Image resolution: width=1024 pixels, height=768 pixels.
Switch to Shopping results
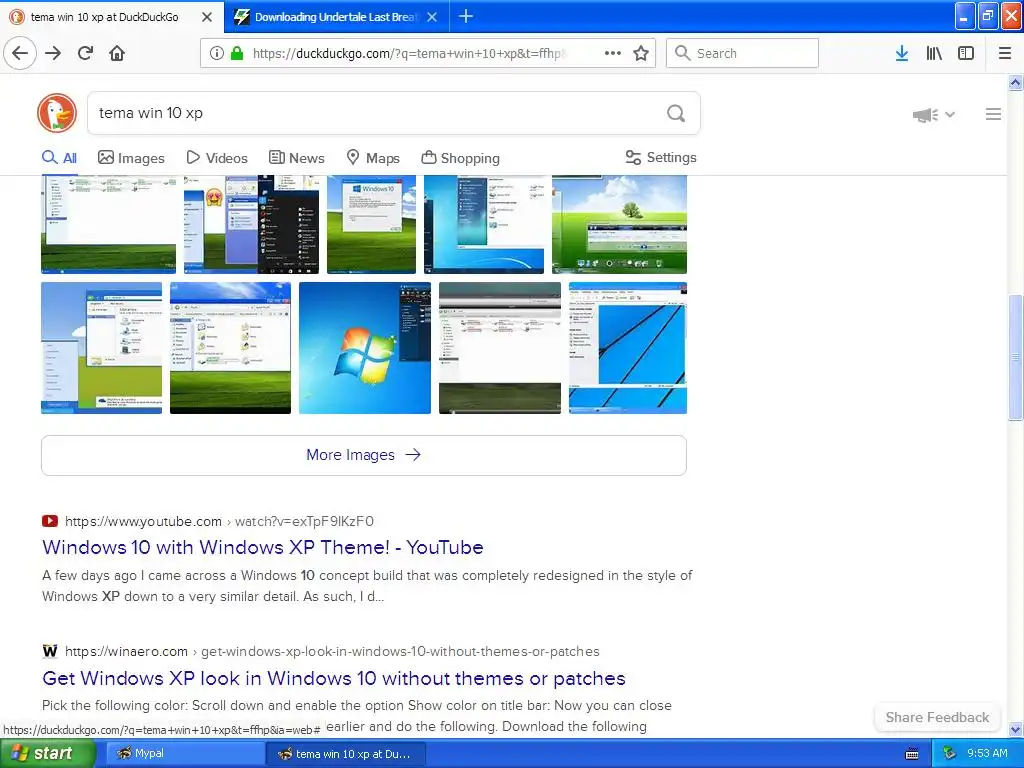pos(460,157)
